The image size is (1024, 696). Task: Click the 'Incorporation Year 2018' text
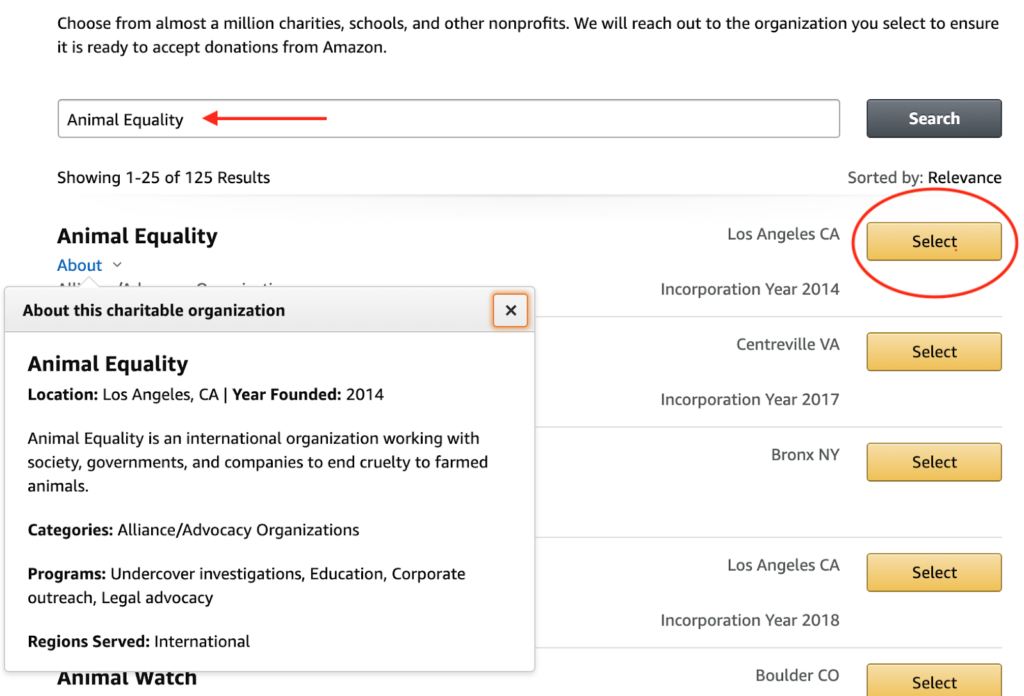click(x=750, y=620)
